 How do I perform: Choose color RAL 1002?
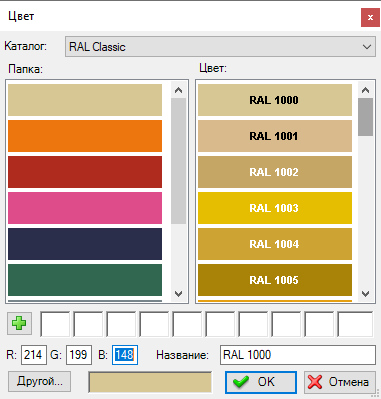pos(275,172)
